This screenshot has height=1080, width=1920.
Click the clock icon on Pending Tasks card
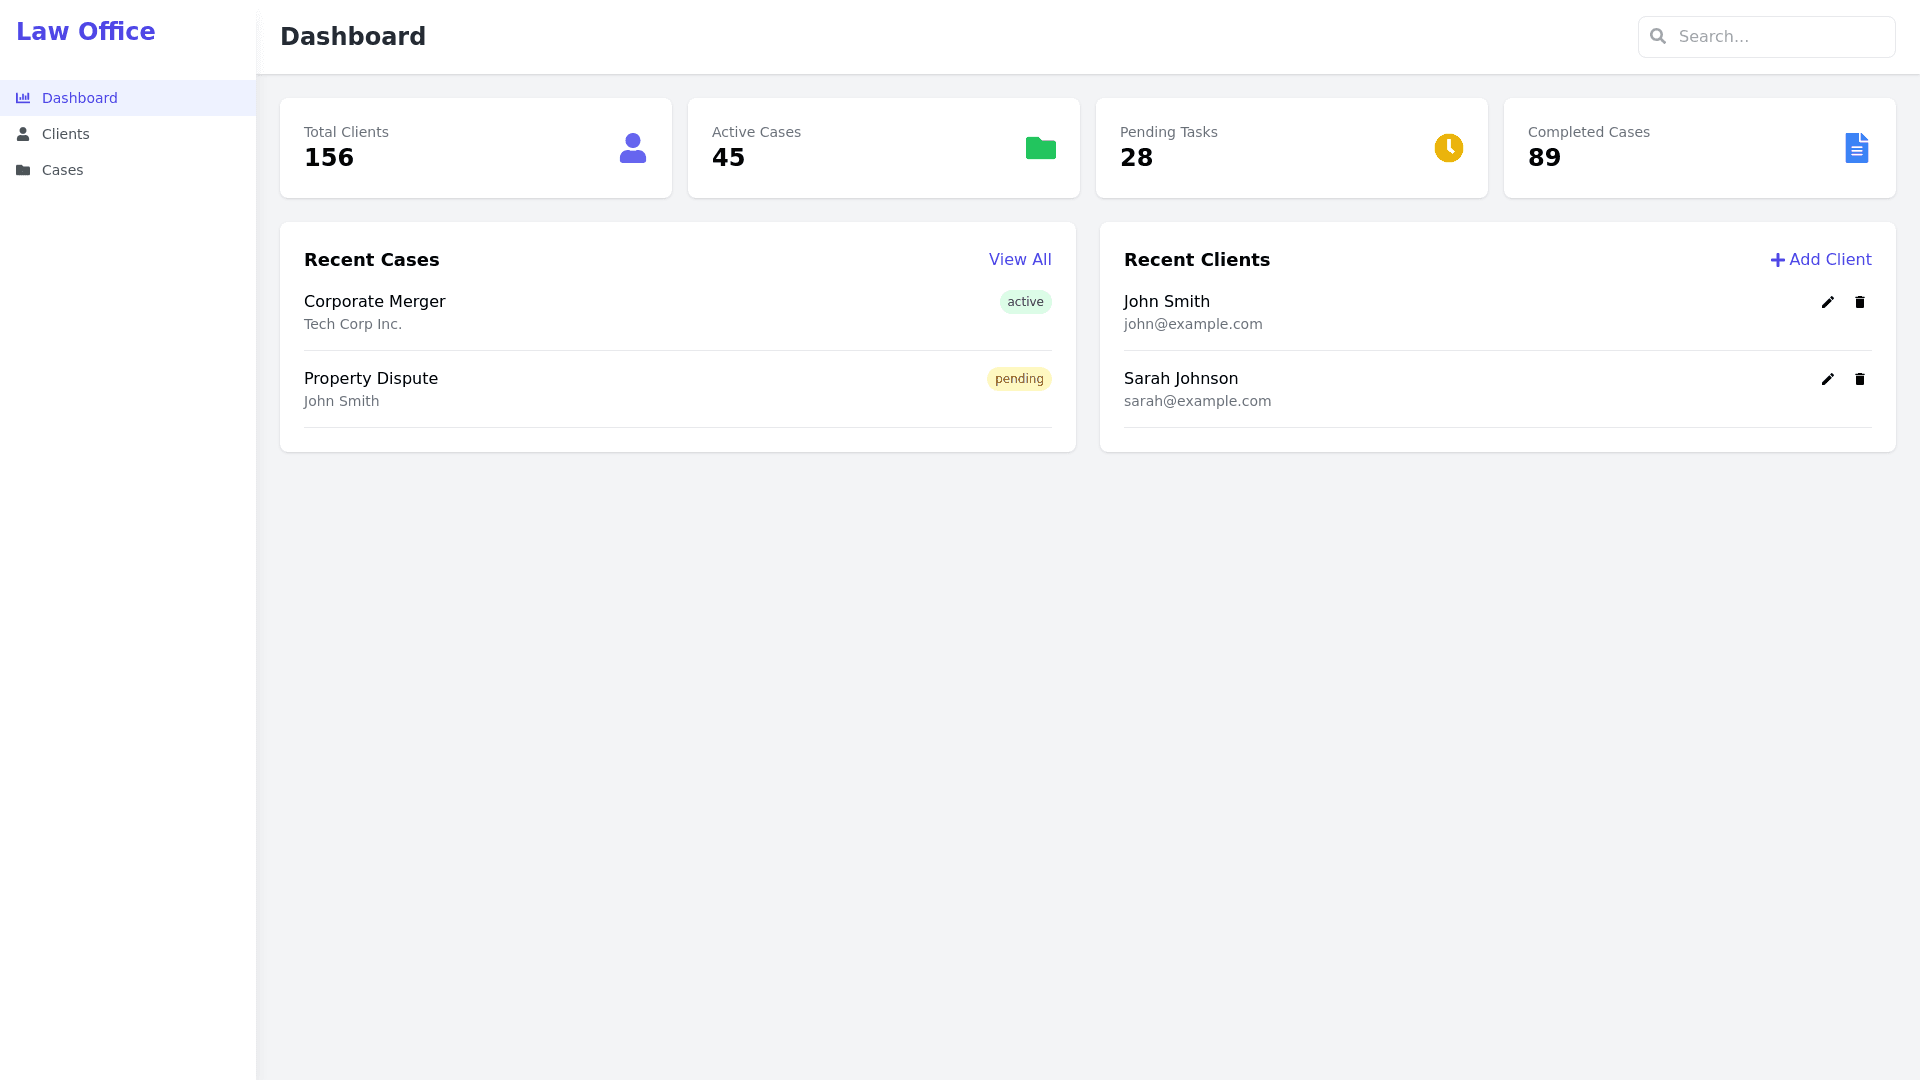coord(1449,147)
